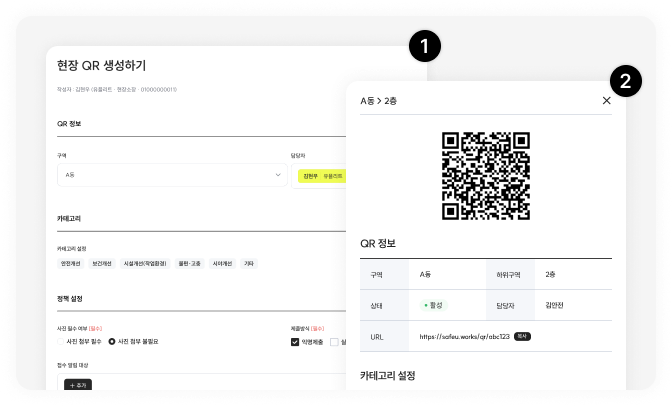Click the A동 > 2층 breadcrumb title

378,101
